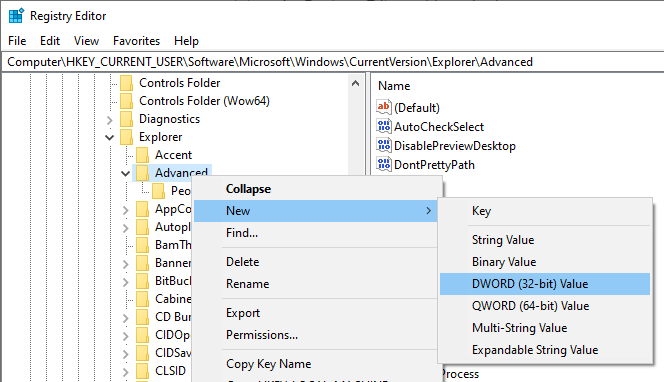Create a new String Value

(545, 240)
